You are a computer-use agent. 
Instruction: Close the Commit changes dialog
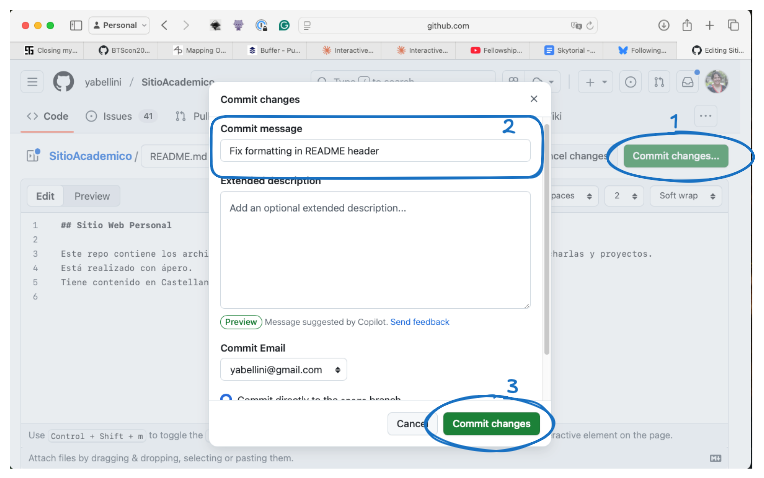[533, 99]
